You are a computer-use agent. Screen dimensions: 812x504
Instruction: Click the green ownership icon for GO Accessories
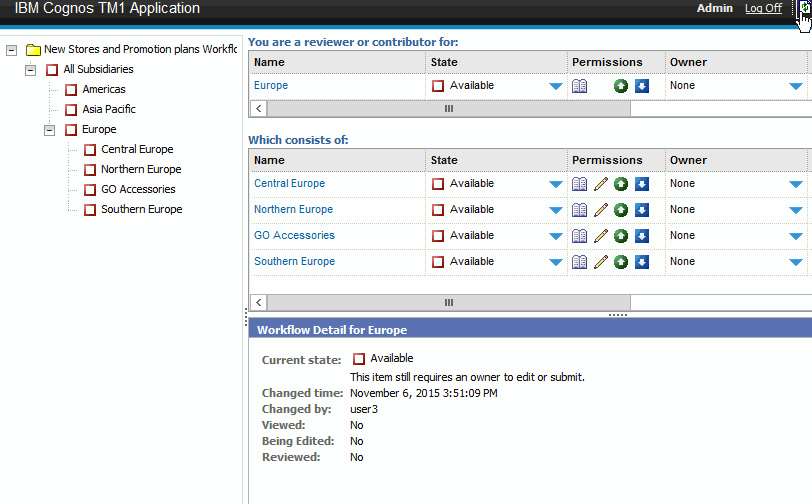[x=621, y=236]
